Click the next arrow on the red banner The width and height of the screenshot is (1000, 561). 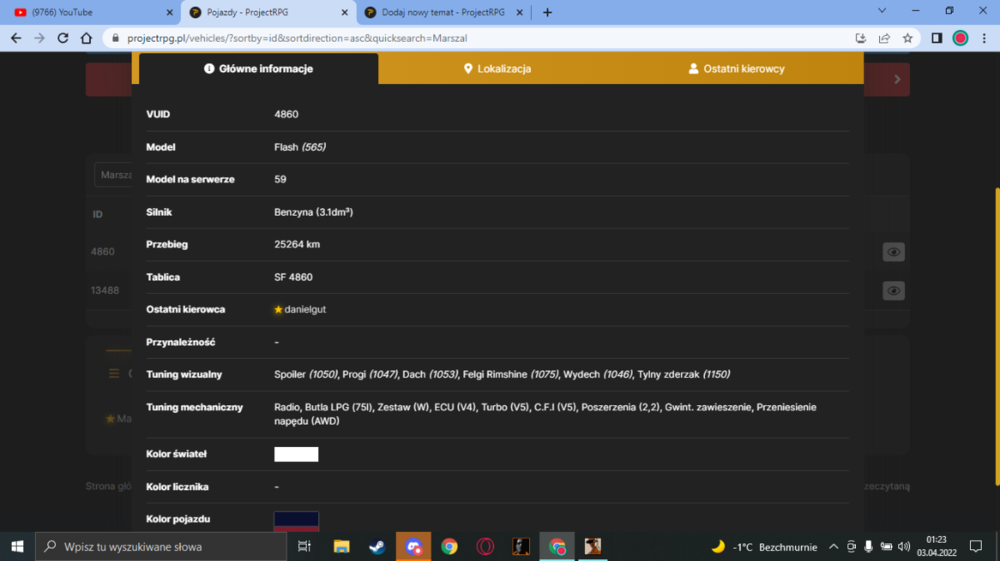click(897, 80)
